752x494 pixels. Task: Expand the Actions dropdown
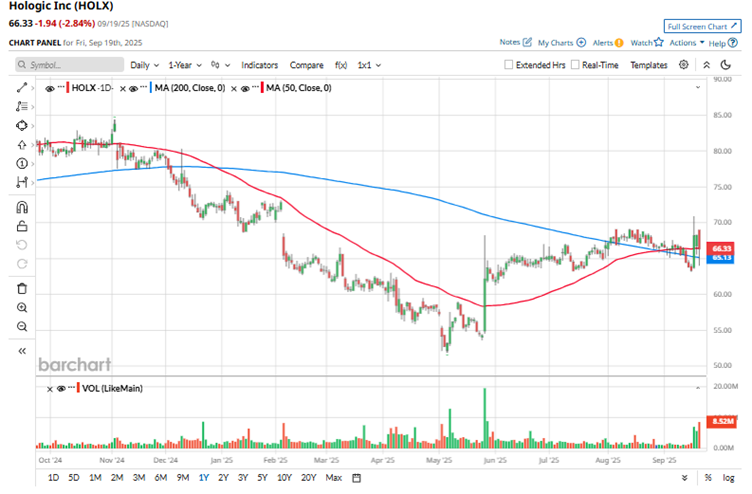point(687,43)
